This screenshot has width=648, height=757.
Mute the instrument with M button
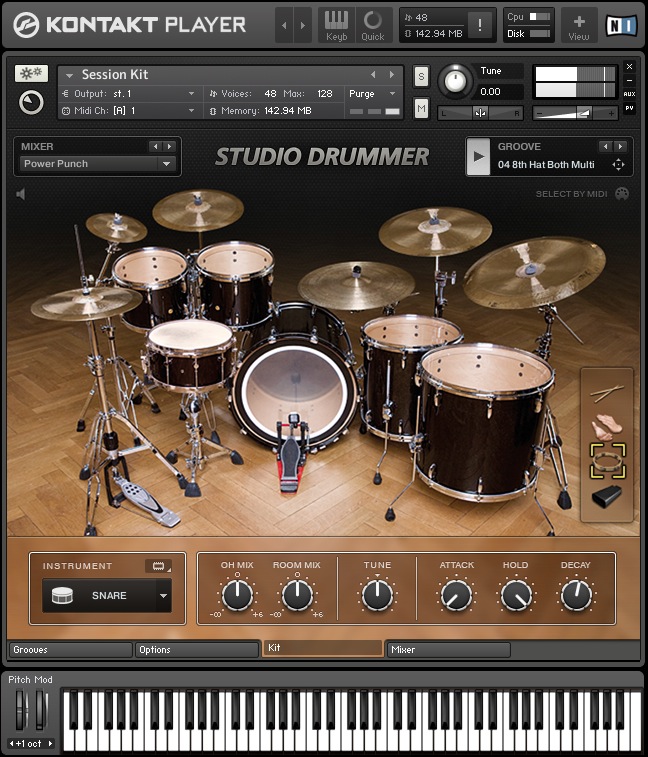tap(421, 109)
